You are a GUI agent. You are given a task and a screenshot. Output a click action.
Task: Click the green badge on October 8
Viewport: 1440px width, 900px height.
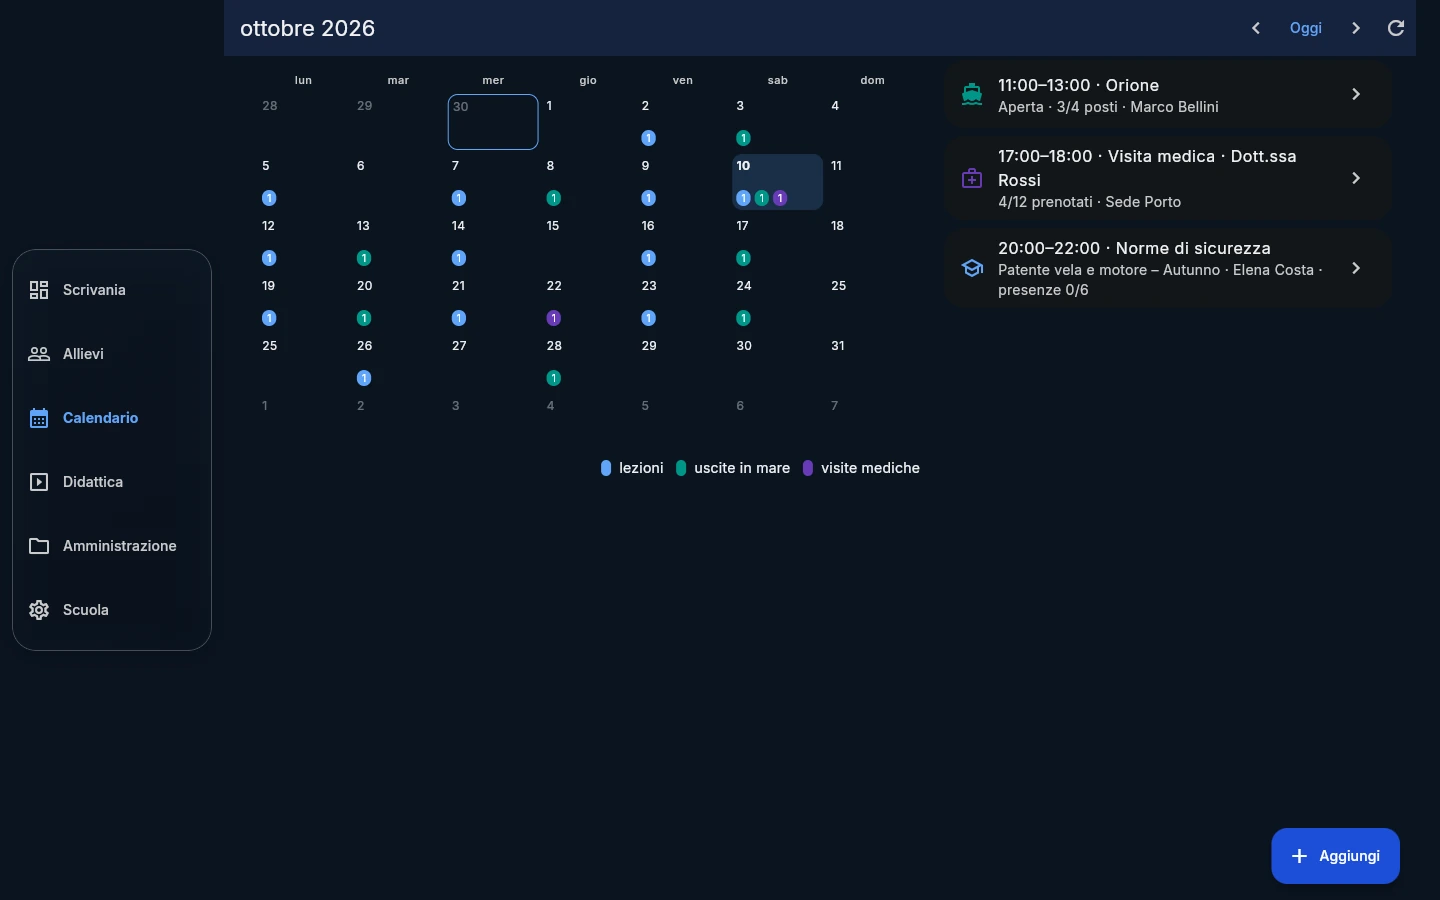[x=554, y=198]
